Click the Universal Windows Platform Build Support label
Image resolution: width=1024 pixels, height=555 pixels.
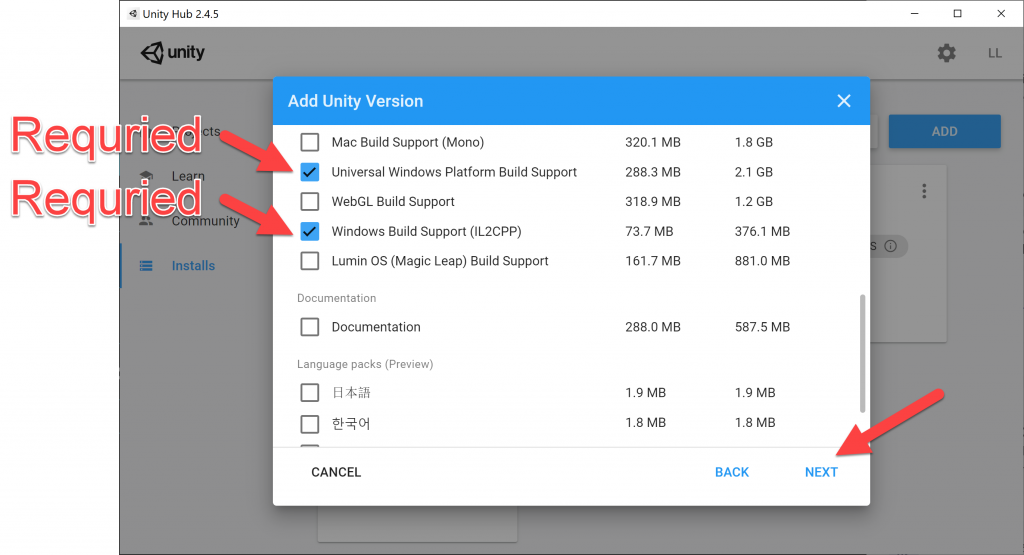[454, 172]
